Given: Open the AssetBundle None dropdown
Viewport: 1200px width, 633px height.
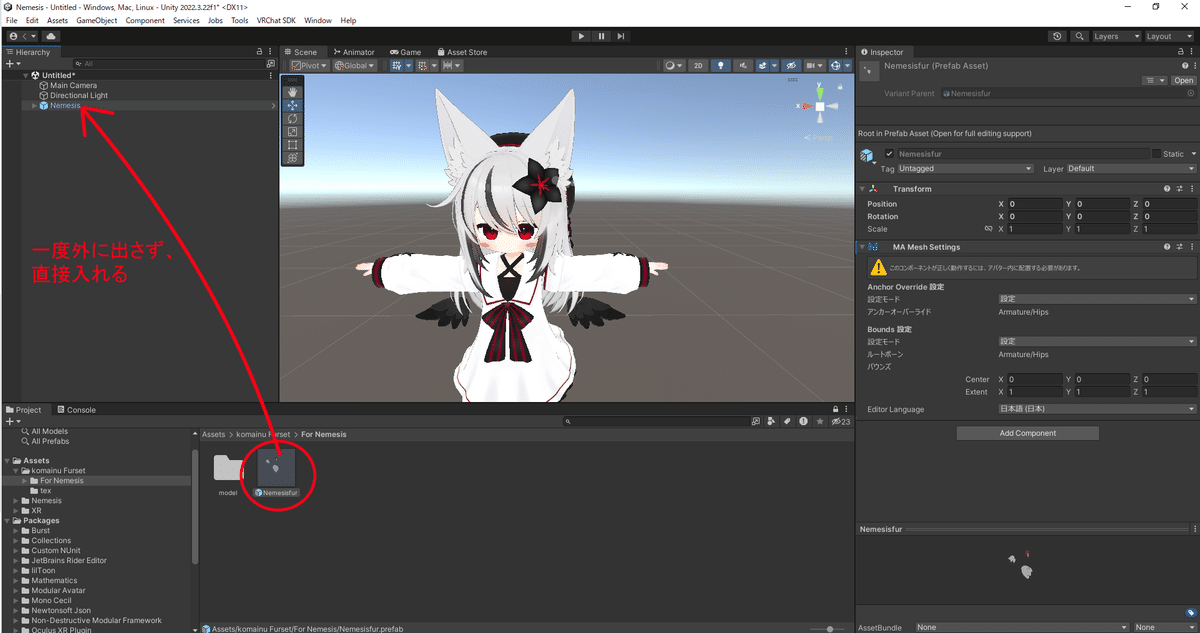Looking at the screenshot, I should (x=1022, y=628).
